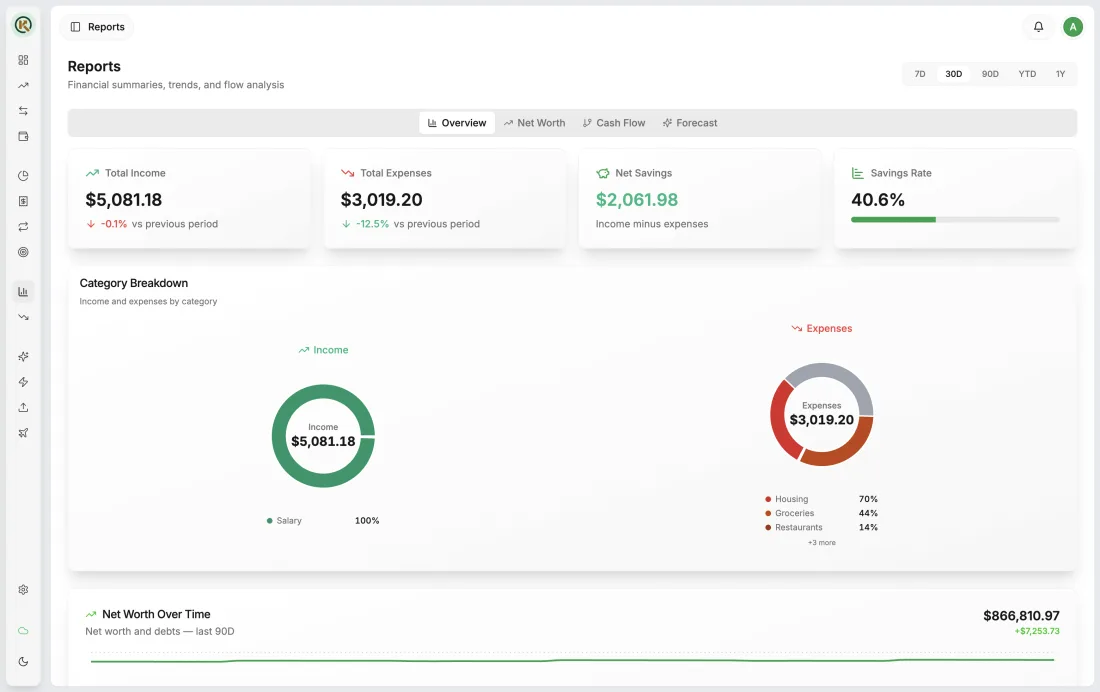Screen dimensions: 1100x692
Task: Select the 1Y time range
Action: click(x=1060, y=74)
